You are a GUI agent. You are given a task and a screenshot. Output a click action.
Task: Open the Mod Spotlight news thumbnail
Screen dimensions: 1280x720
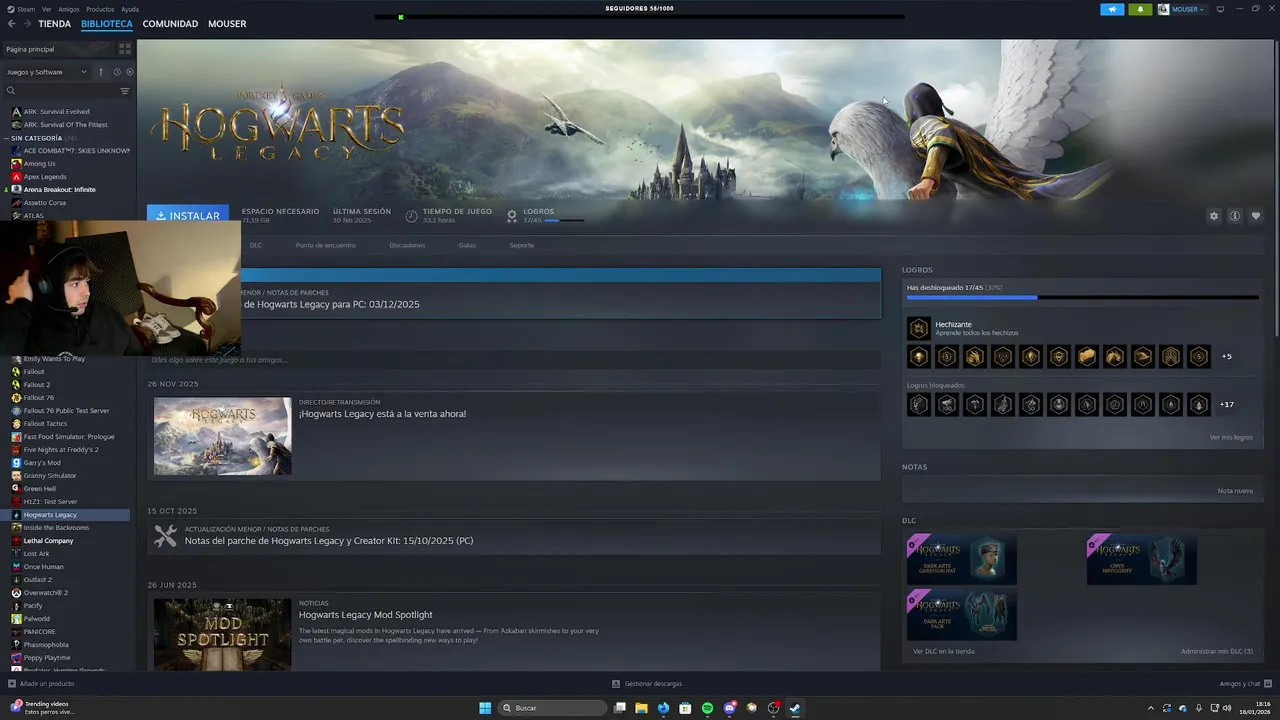click(x=222, y=634)
